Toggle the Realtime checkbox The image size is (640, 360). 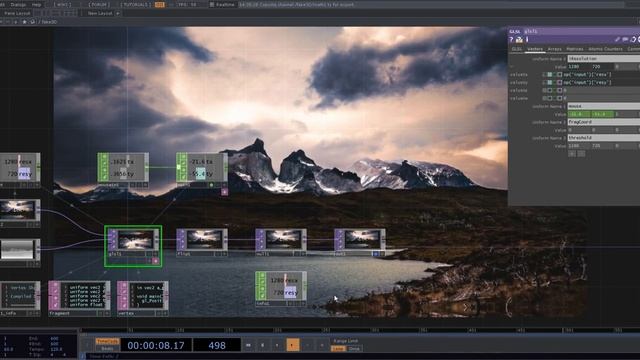click(x=211, y=4)
